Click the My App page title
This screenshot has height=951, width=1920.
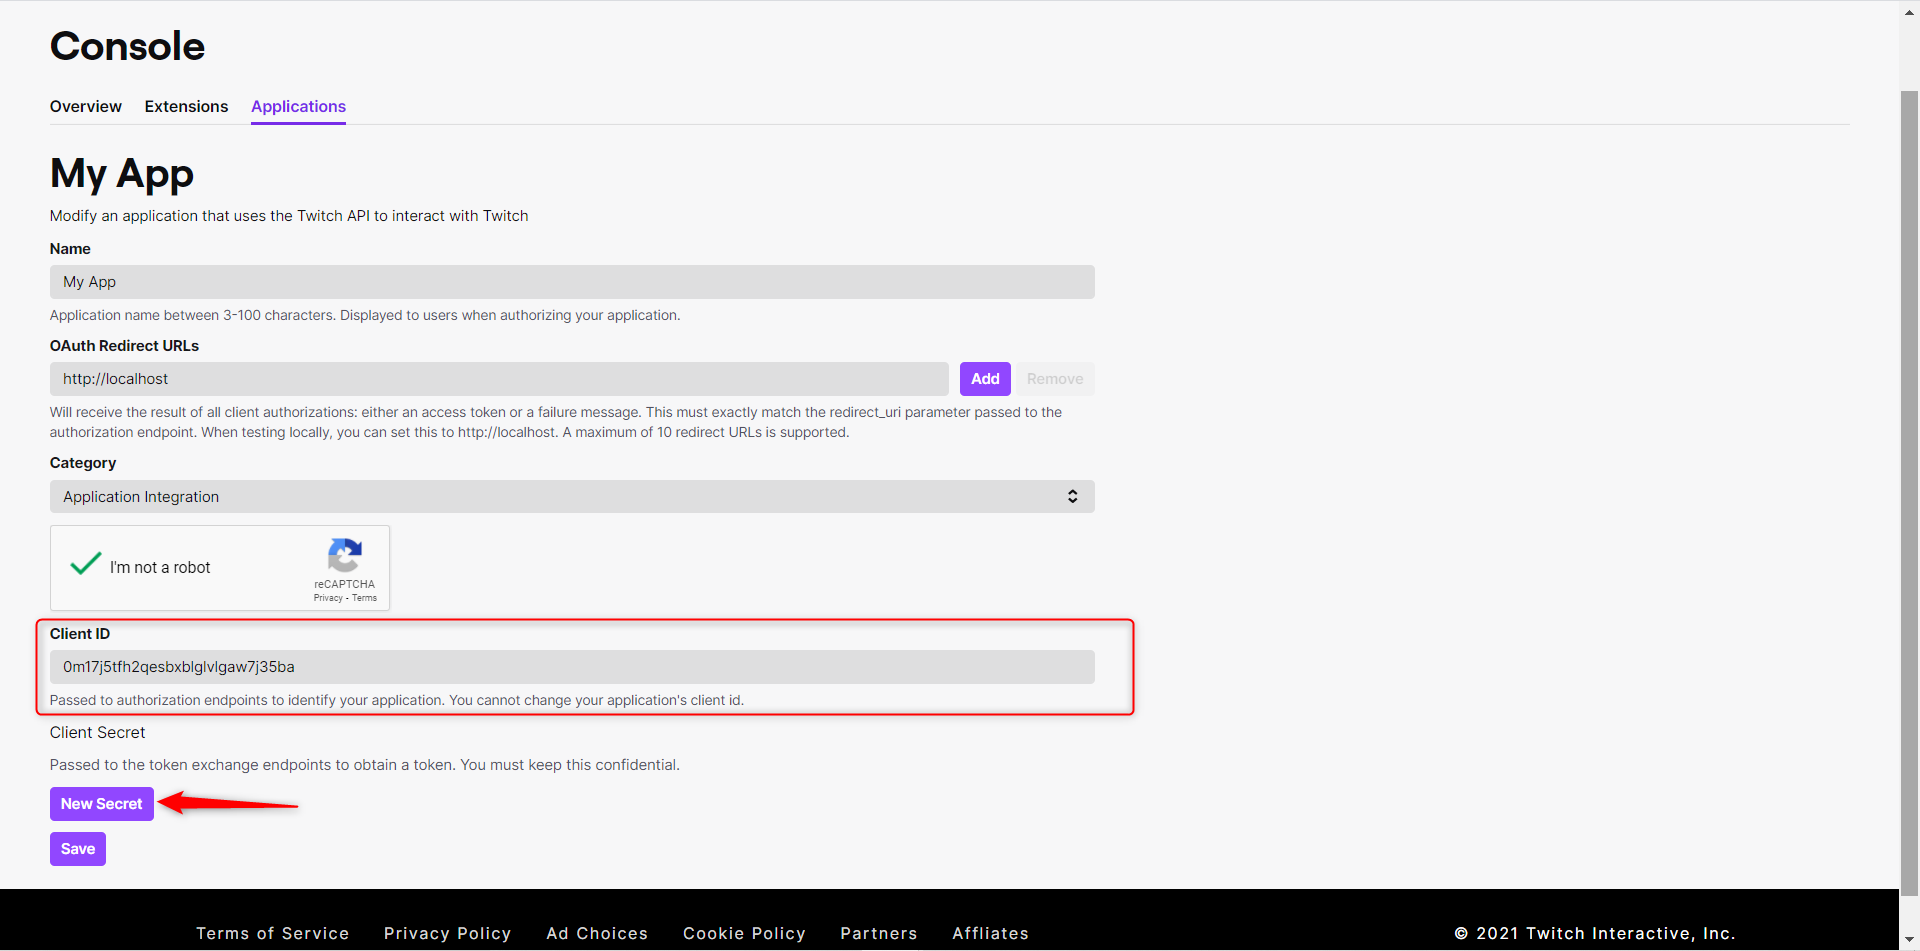122,174
